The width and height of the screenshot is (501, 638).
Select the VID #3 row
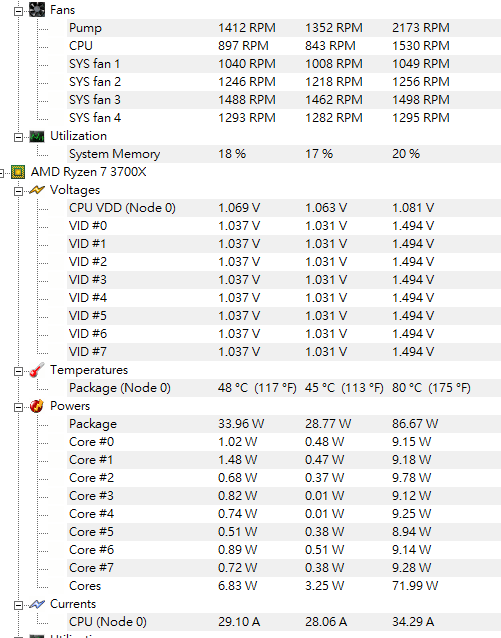[x=284, y=280]
